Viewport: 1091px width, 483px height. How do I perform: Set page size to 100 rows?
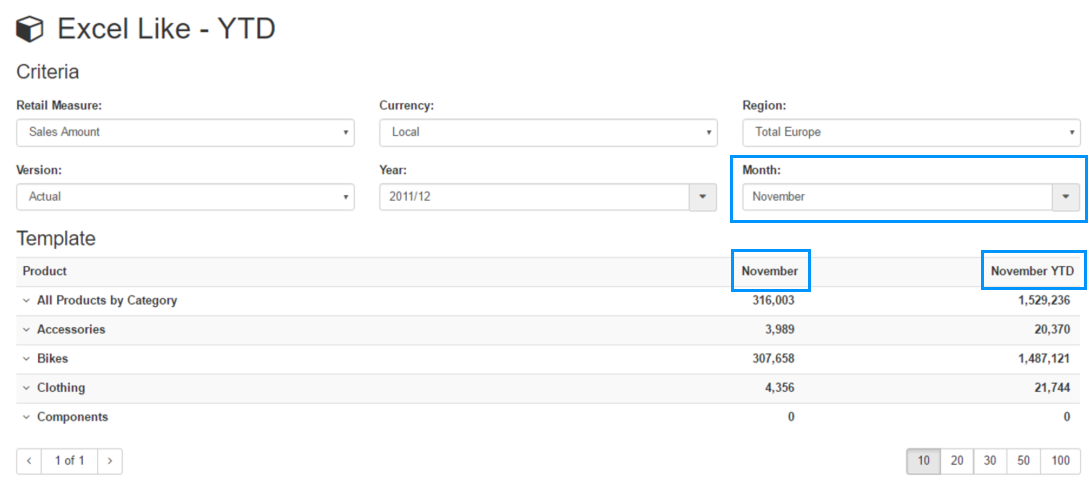(x=1060, y=461)
